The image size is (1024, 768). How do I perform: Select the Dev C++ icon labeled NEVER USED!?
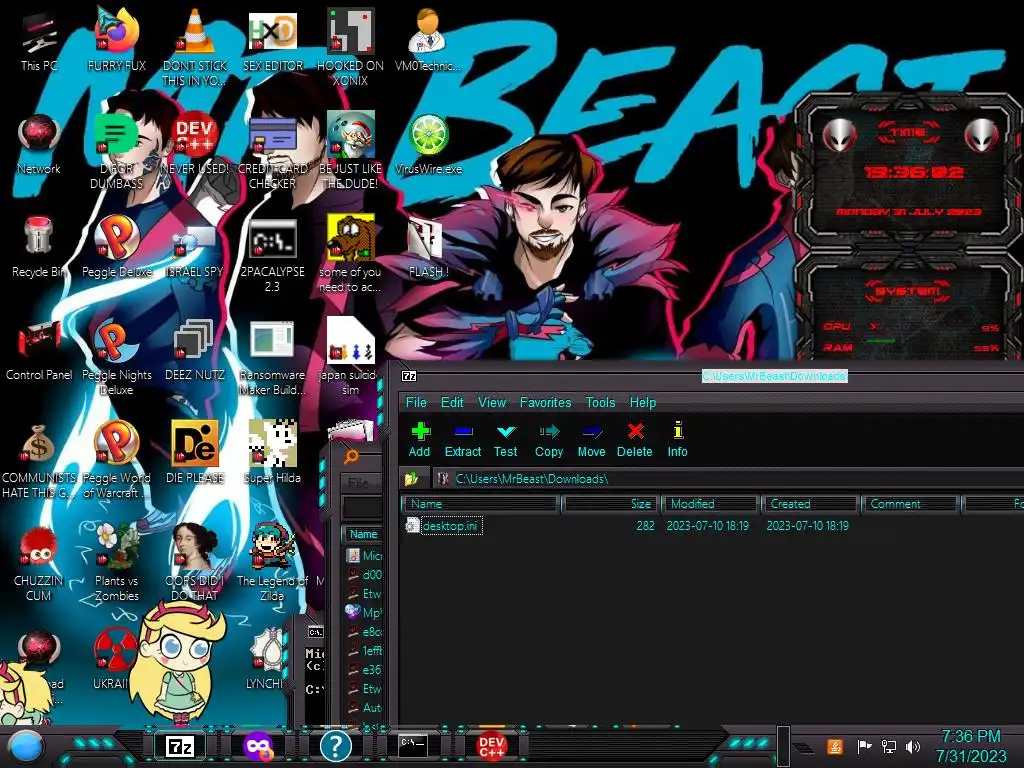coord(195,145)
